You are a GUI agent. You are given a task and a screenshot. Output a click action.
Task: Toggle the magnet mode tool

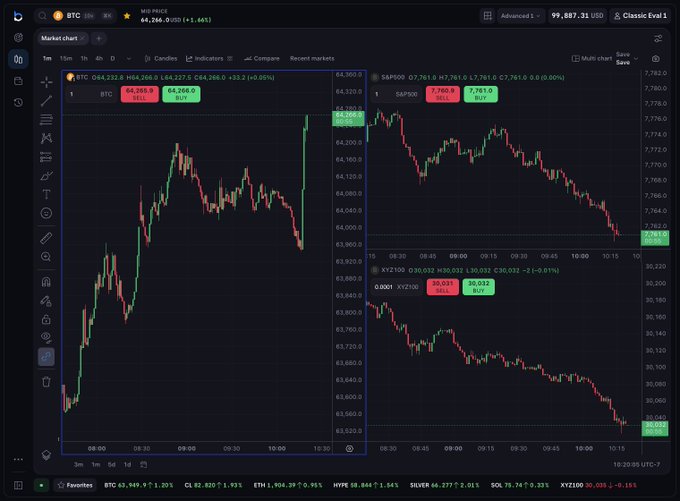pos(46,282)
